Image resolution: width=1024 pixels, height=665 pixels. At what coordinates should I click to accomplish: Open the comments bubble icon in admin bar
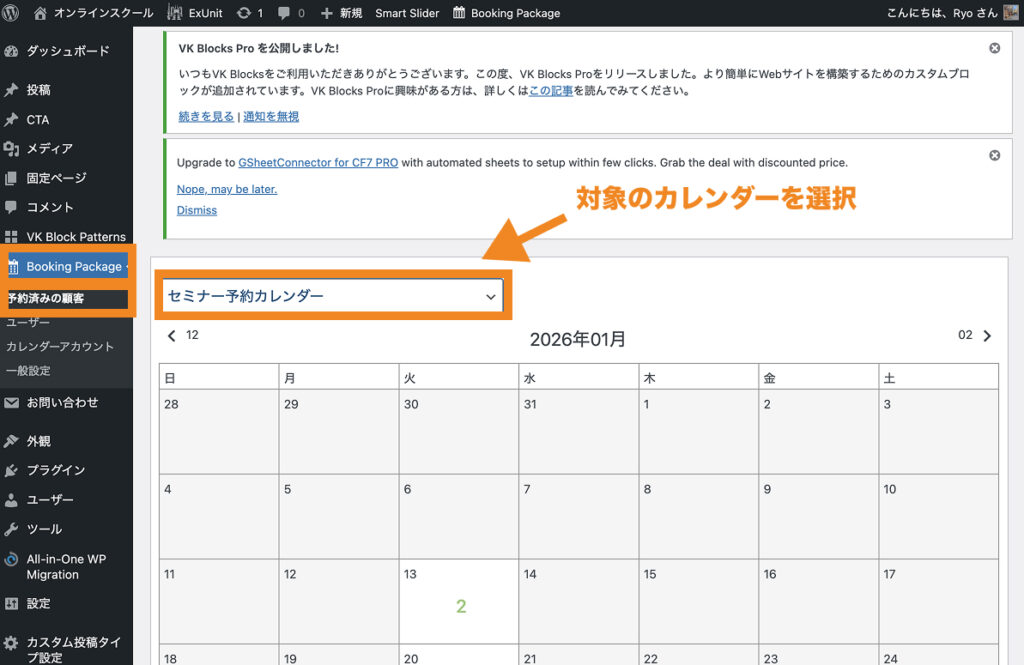click(284, 13)
